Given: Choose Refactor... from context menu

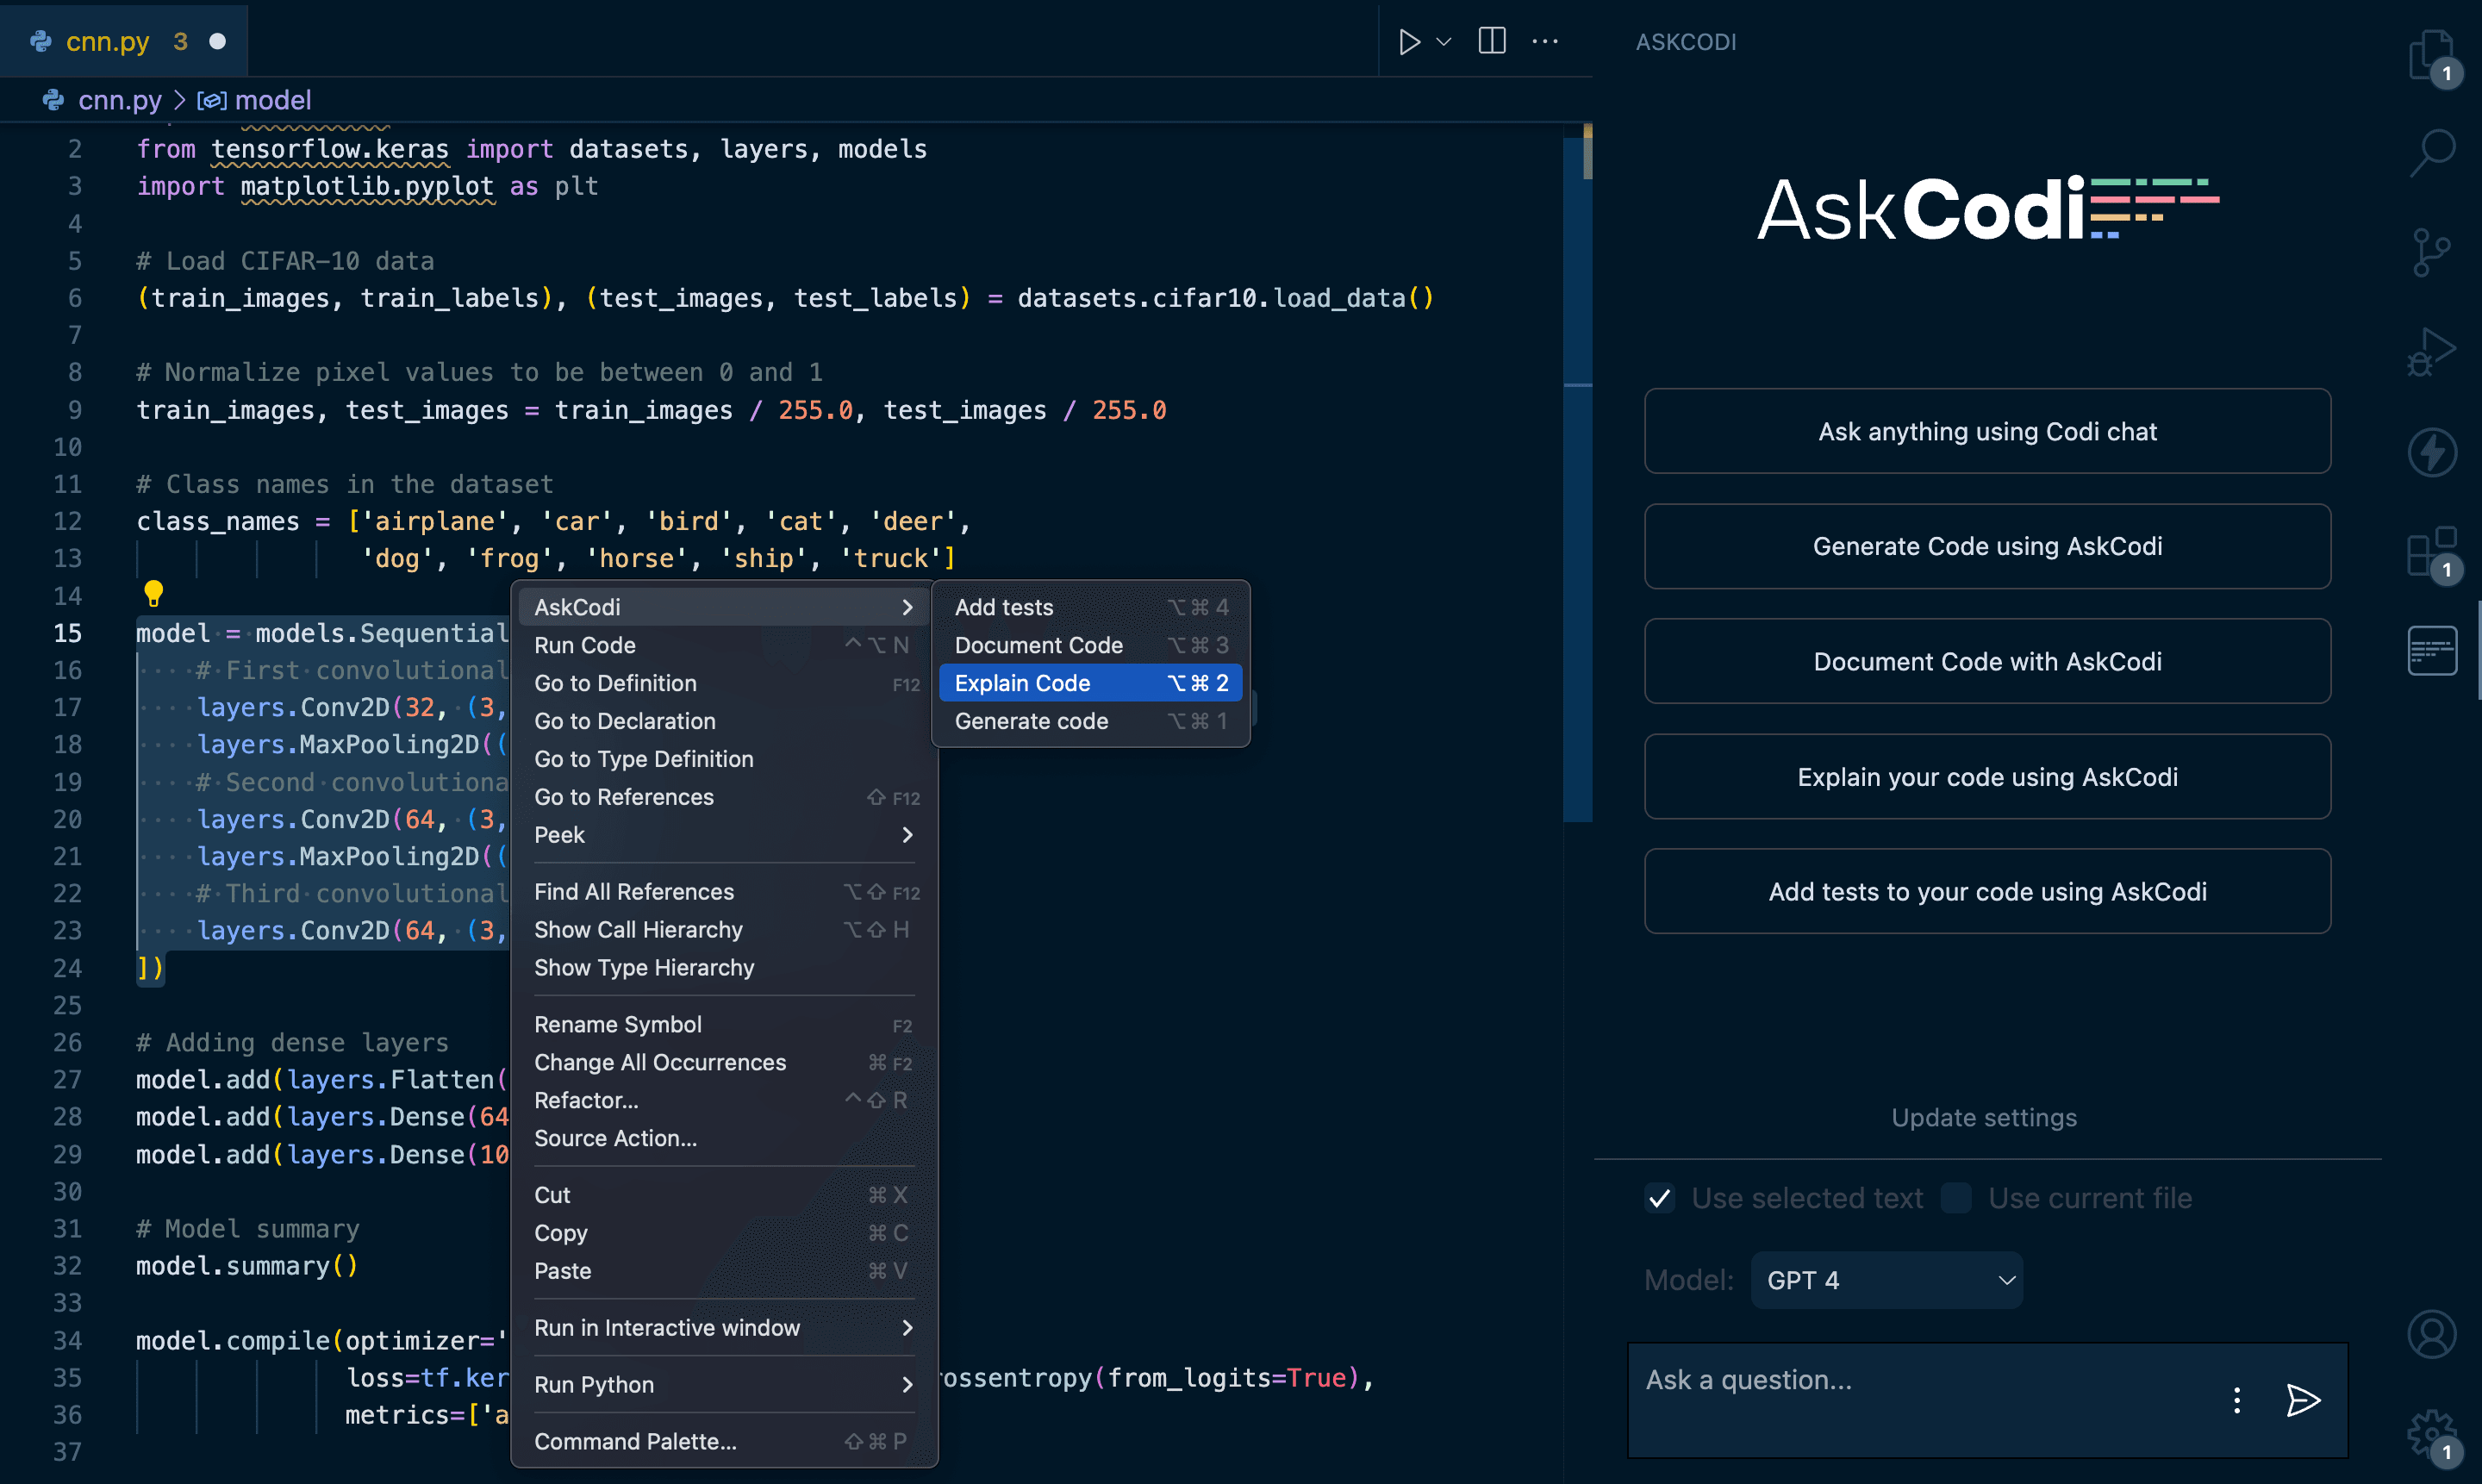Looking at the screenshot, I should pos(724,1100).
